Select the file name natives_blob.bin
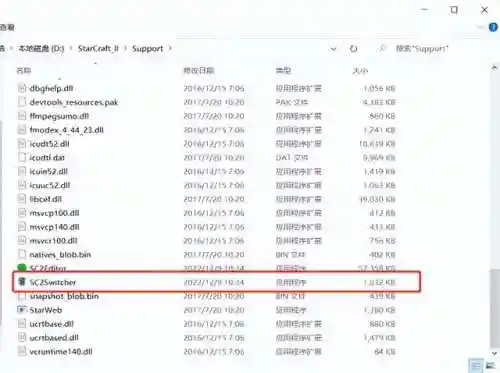The image size is (500, 373). click(x=60, y=255)
